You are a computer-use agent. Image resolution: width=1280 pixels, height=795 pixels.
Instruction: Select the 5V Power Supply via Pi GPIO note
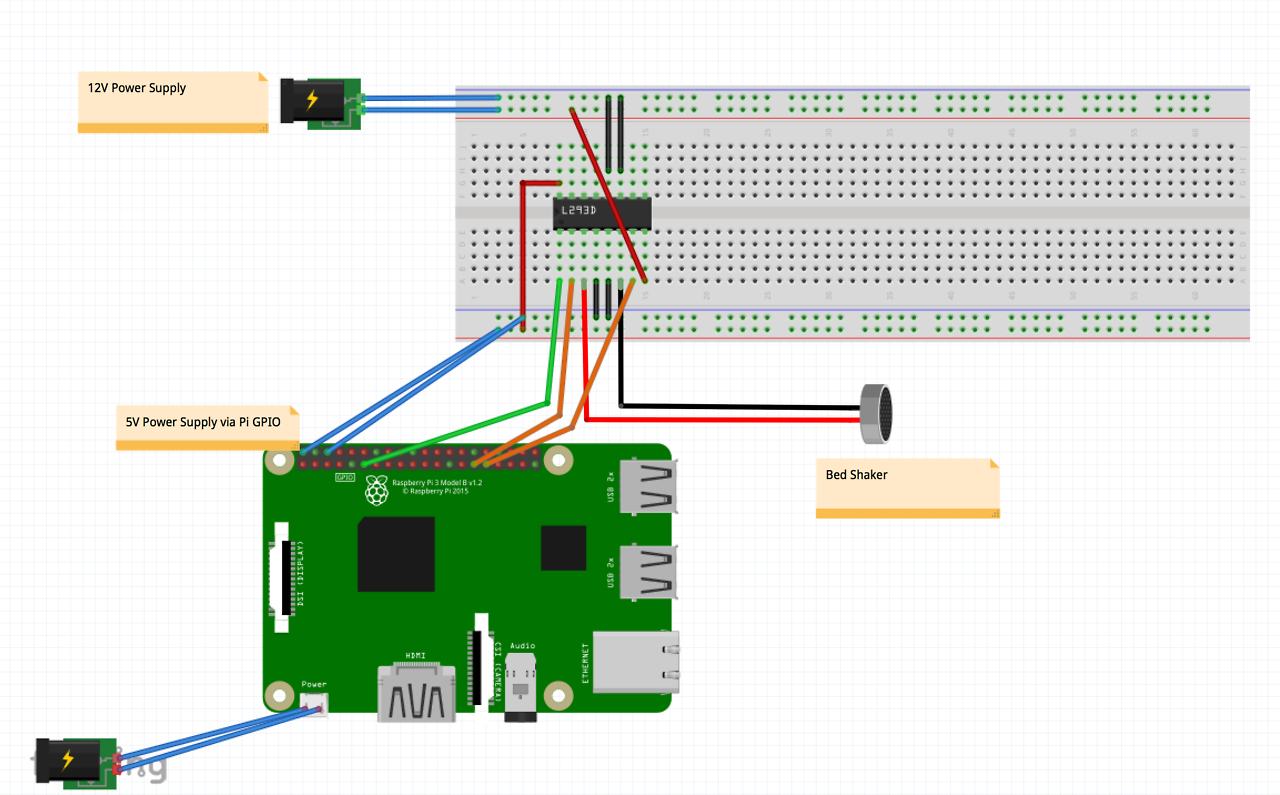207,428
